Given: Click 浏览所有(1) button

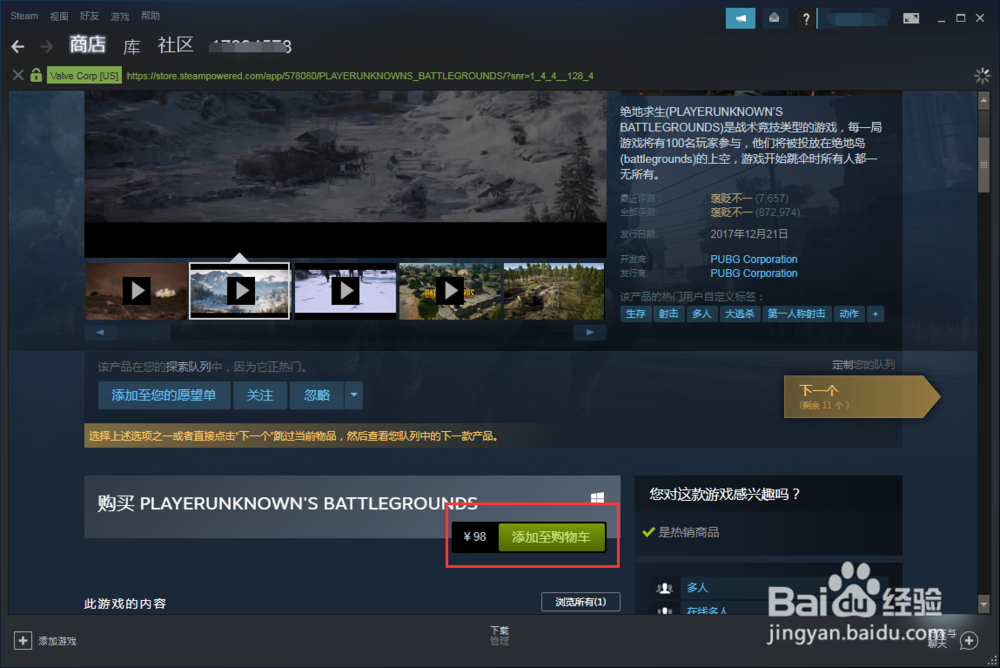Looking at the screenshot, I should coord(580,601).
